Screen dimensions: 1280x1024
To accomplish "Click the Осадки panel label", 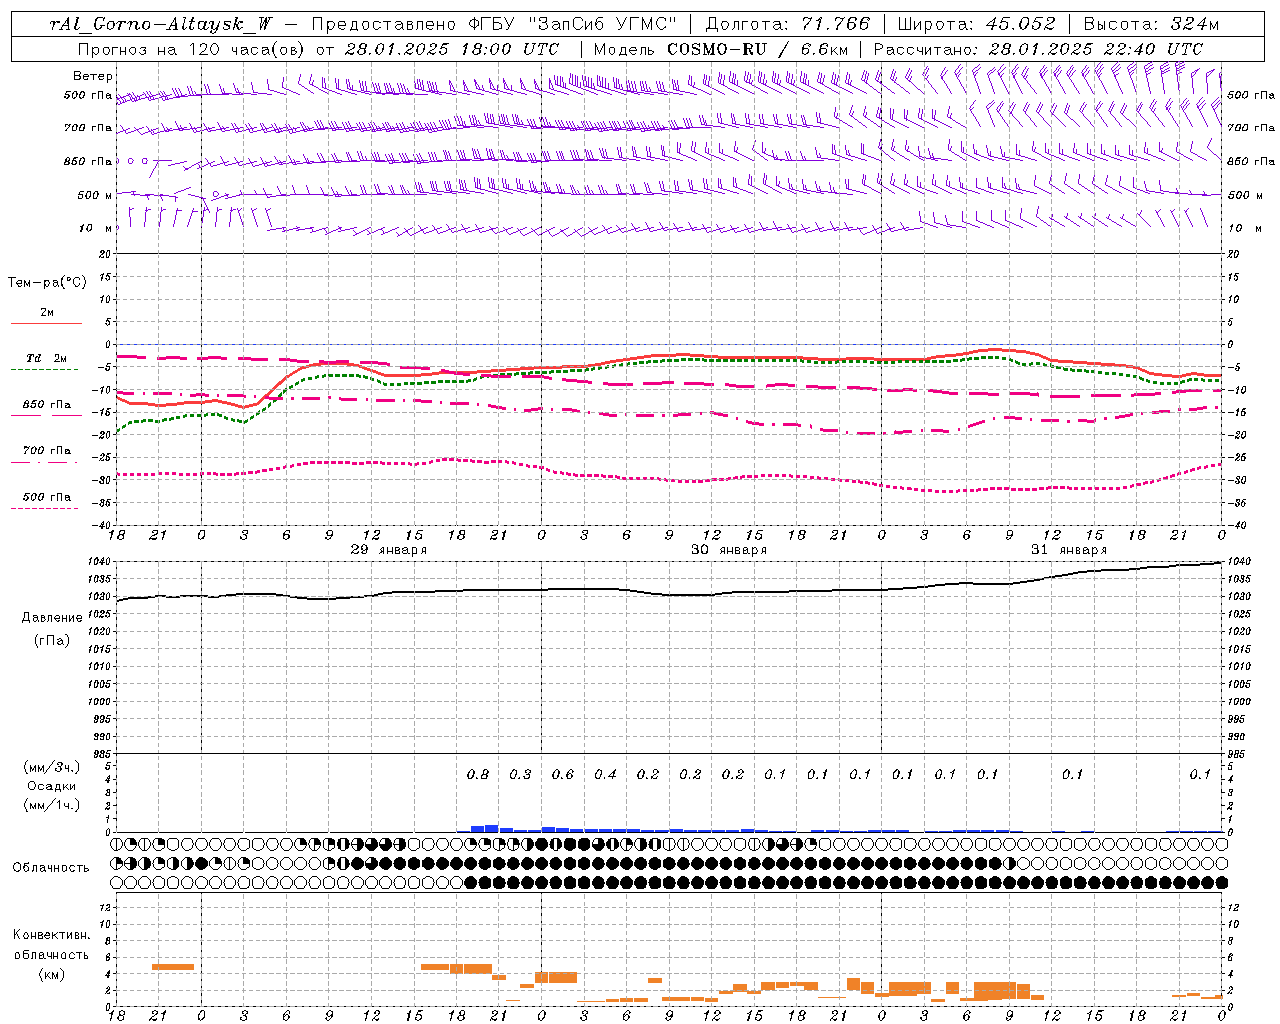I will click(52, 786).
